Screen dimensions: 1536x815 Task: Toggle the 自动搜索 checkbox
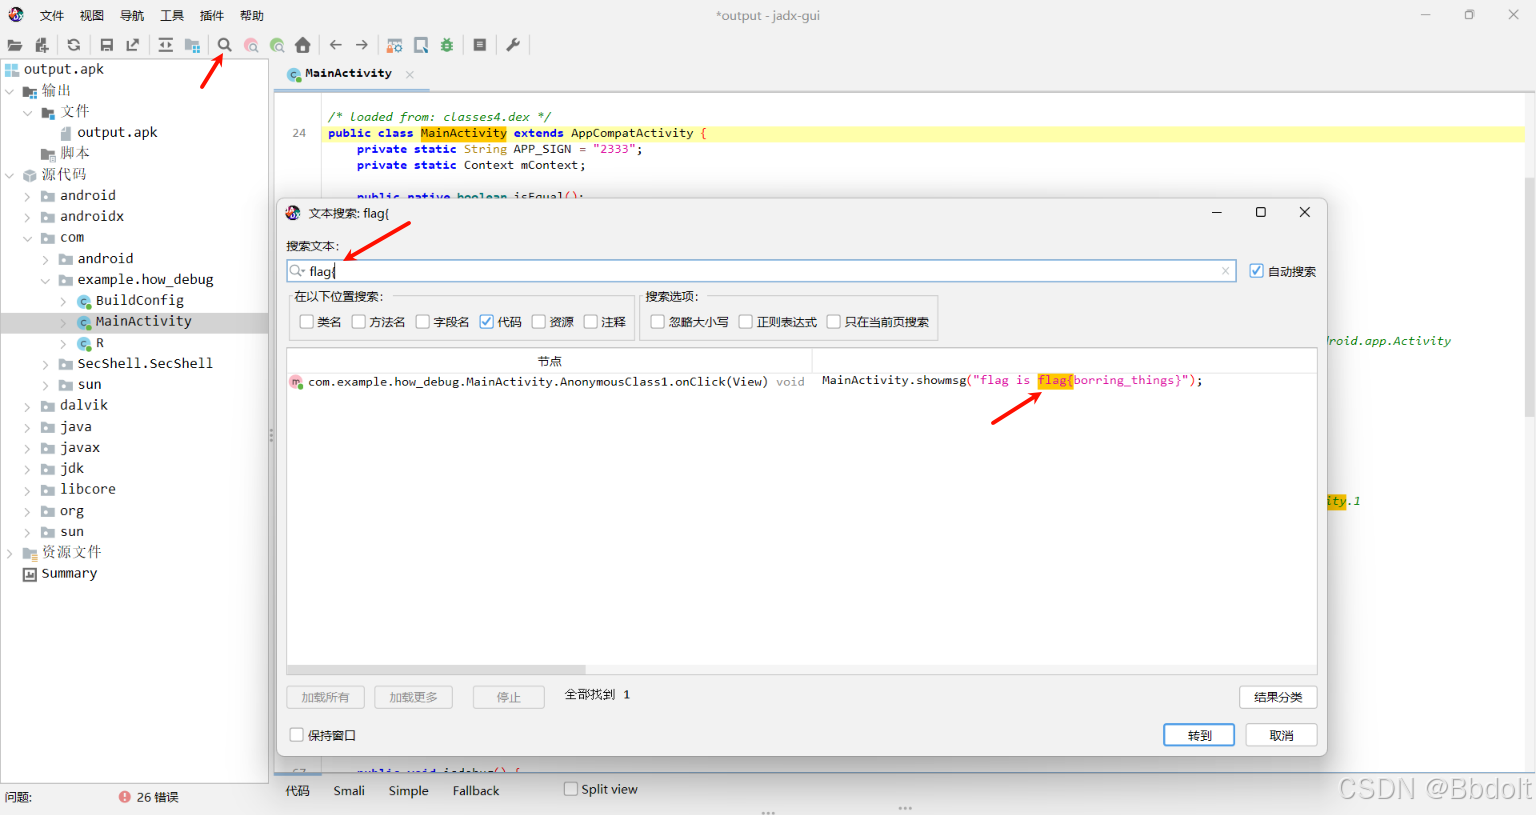click(x=1257, y=271)
